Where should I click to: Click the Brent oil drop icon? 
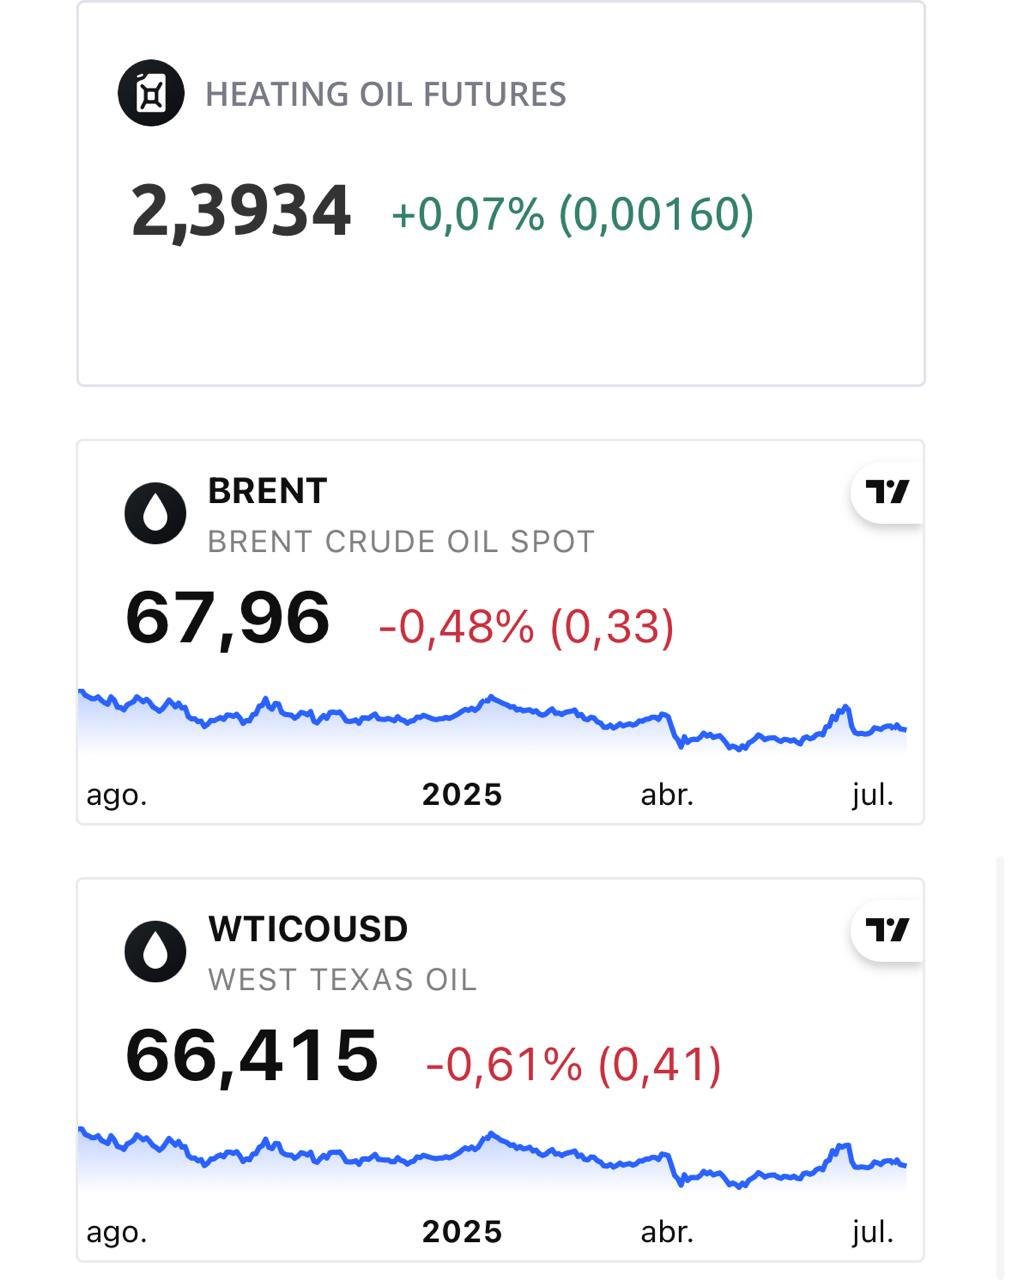155,514
